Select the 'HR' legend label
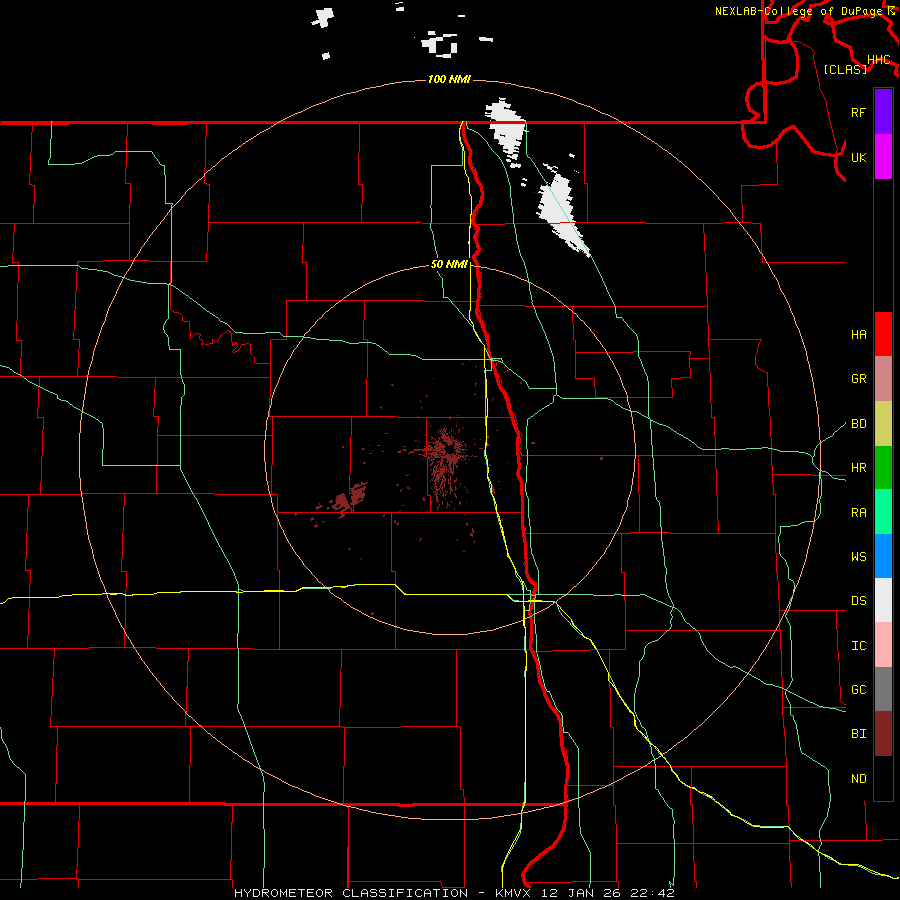The width and height of the screenshot is (900, 900). [858, 468]
